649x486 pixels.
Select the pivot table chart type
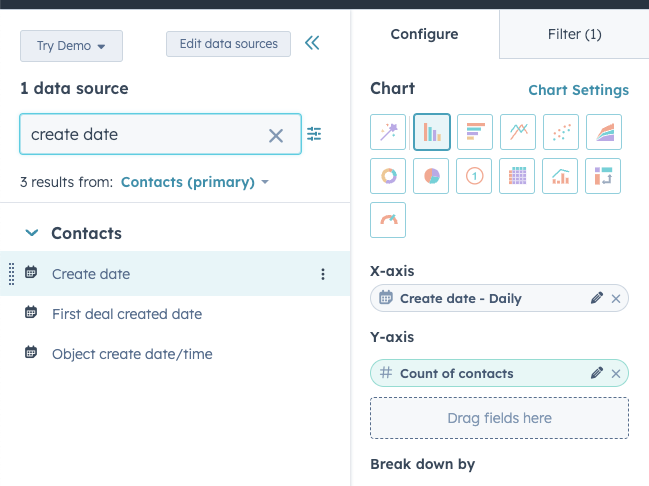(x=603, y=176)
